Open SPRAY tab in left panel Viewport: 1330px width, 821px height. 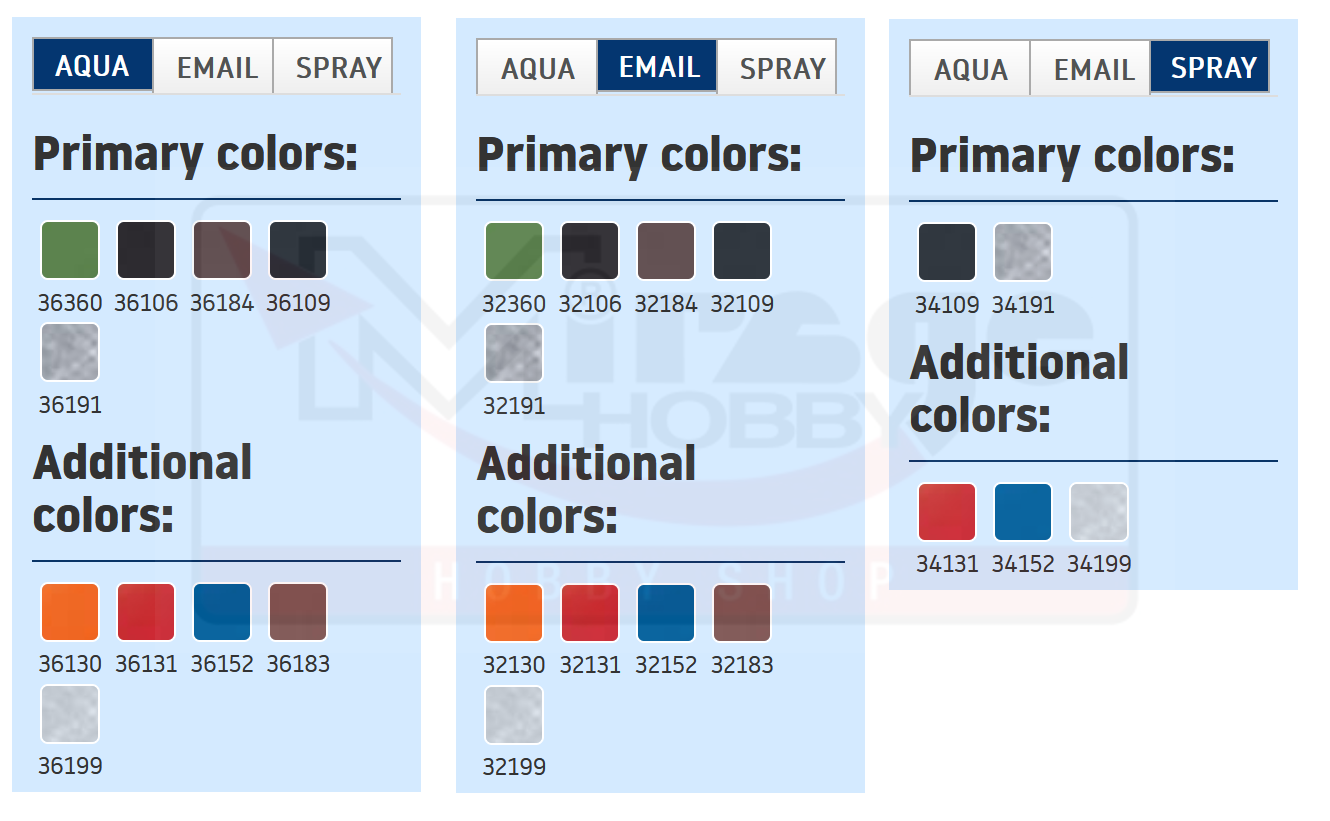[x=336, y=67]
